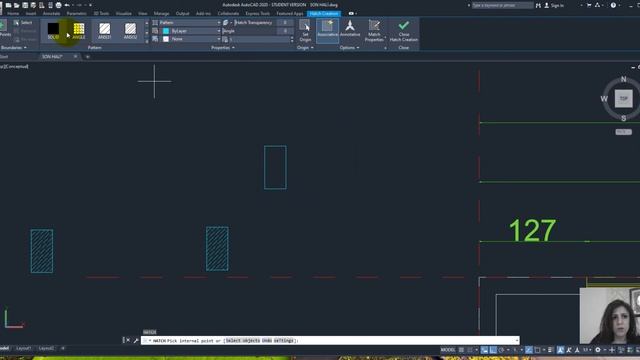640x360 pixels.
Task: Adjust the Hatch Transparency slider
Action: (264, 23)
